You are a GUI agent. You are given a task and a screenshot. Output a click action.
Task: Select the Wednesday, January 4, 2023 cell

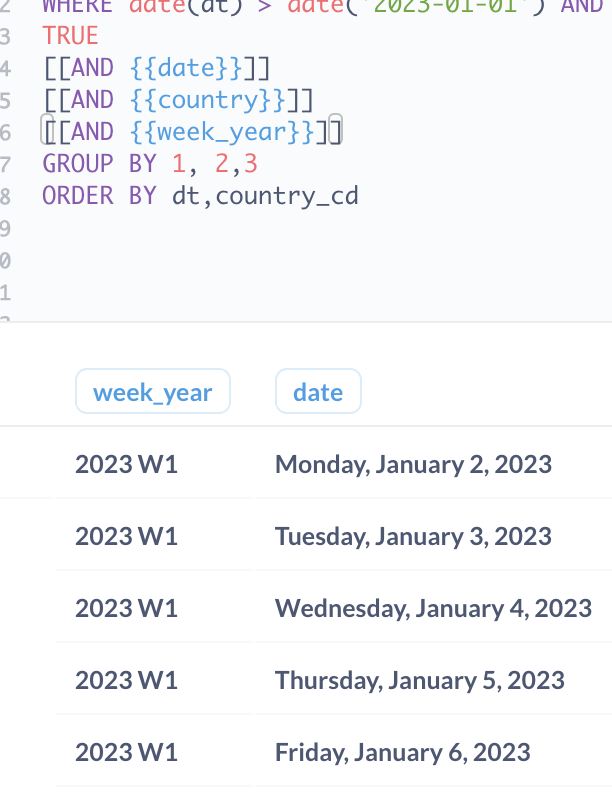[433, 608]
